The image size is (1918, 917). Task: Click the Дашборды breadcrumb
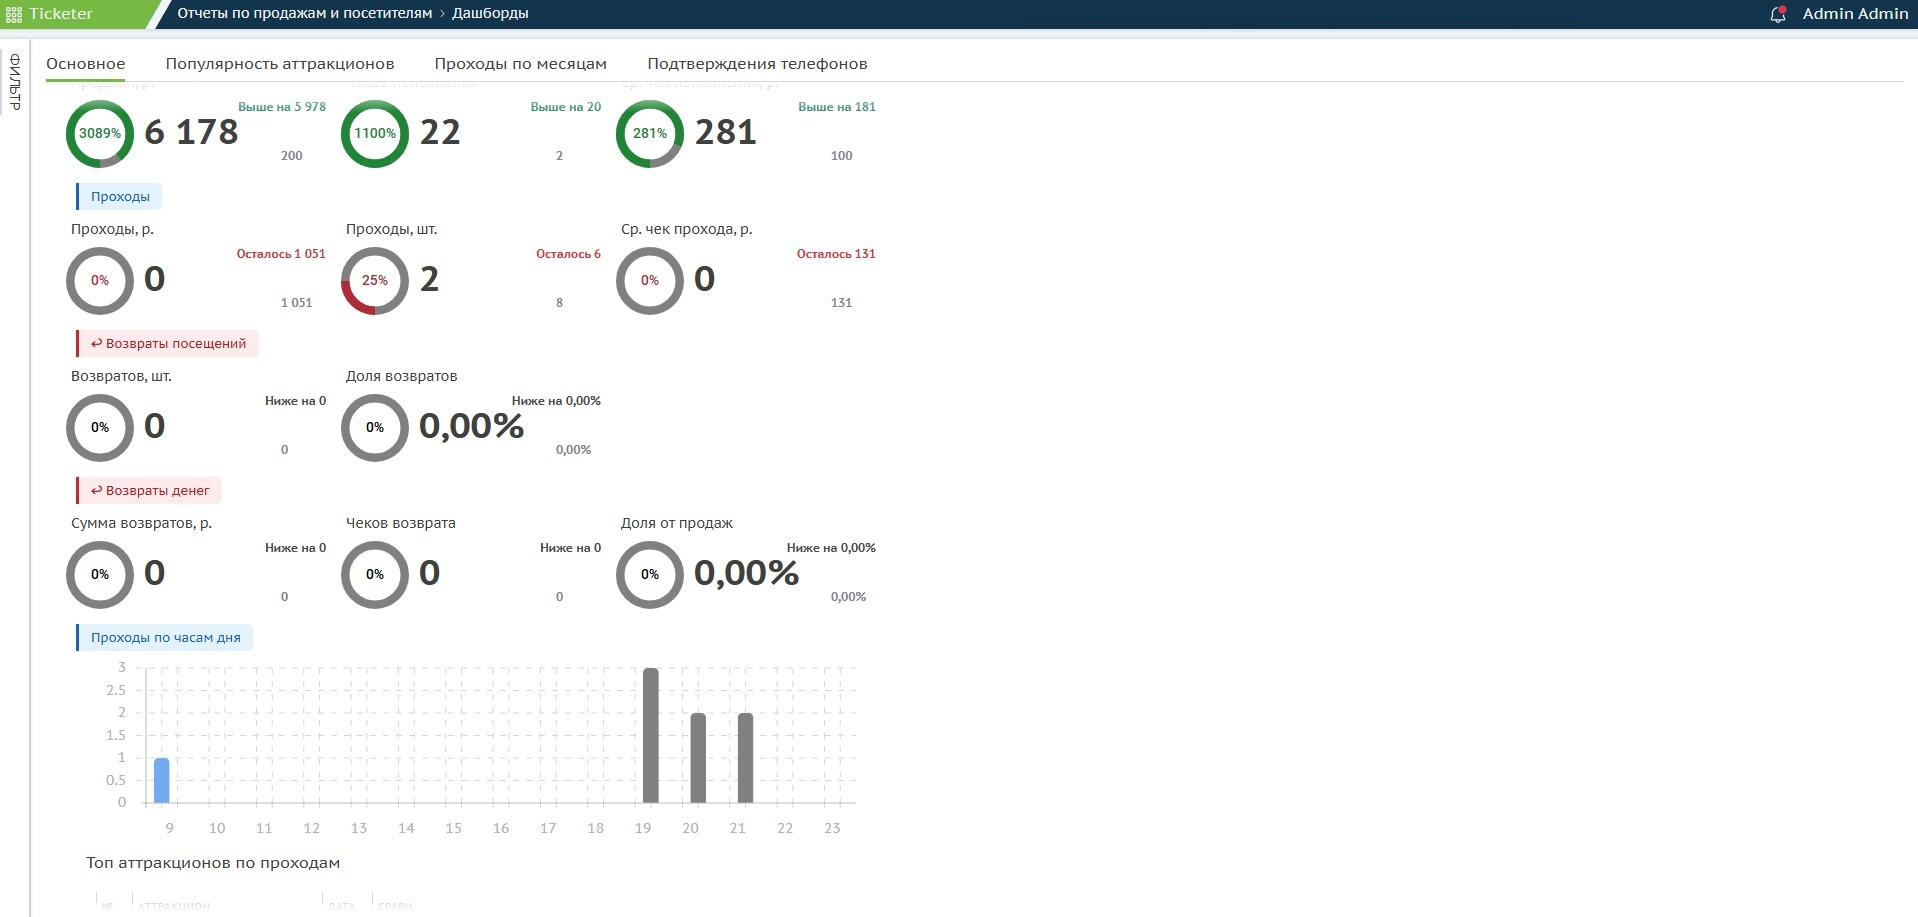coord(490,14)
